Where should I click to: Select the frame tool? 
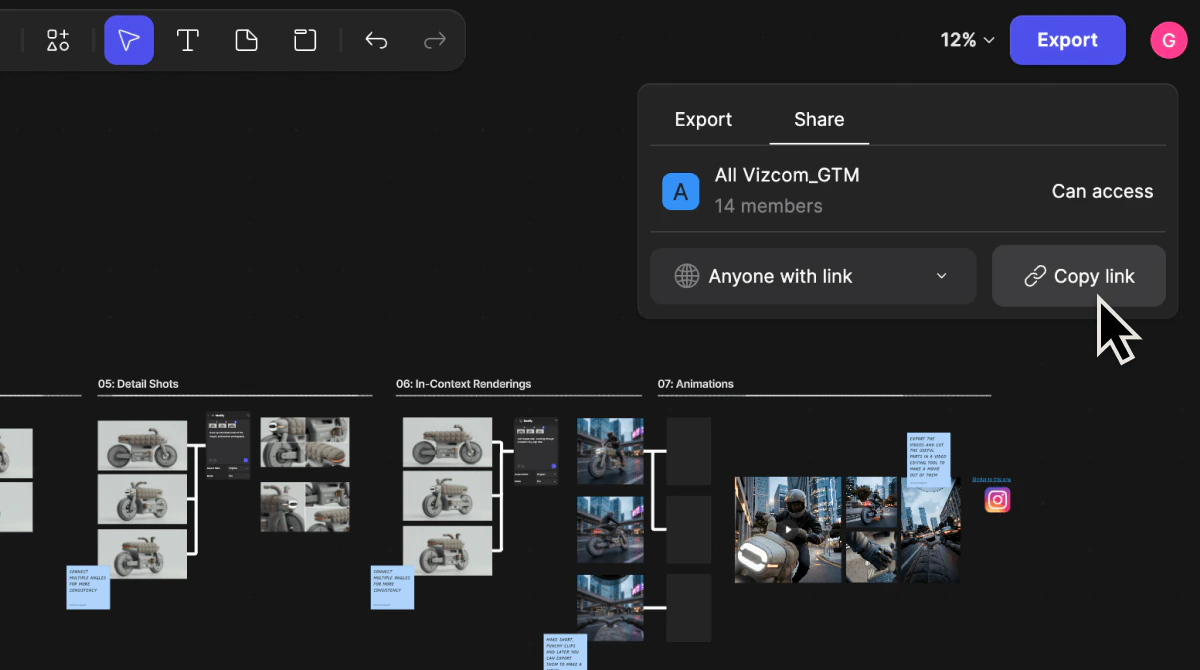click(305, 40)
